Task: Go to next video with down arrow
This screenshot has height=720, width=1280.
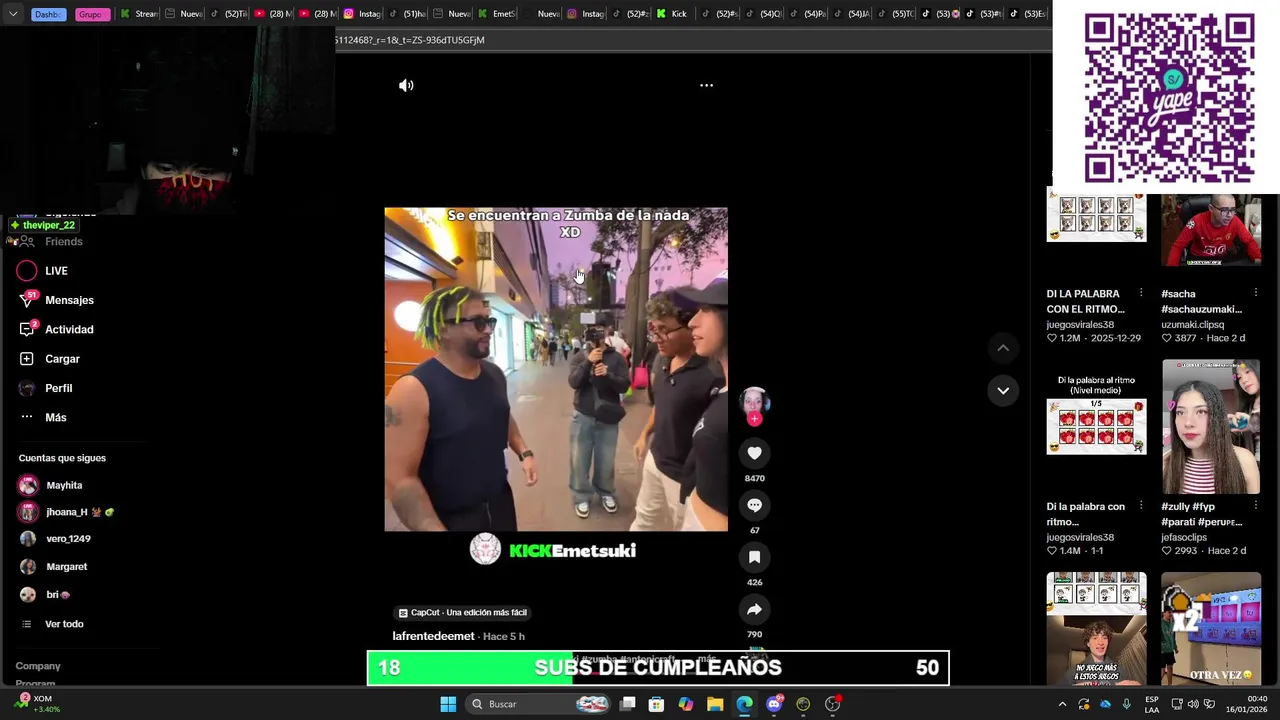Action: 1003,390
